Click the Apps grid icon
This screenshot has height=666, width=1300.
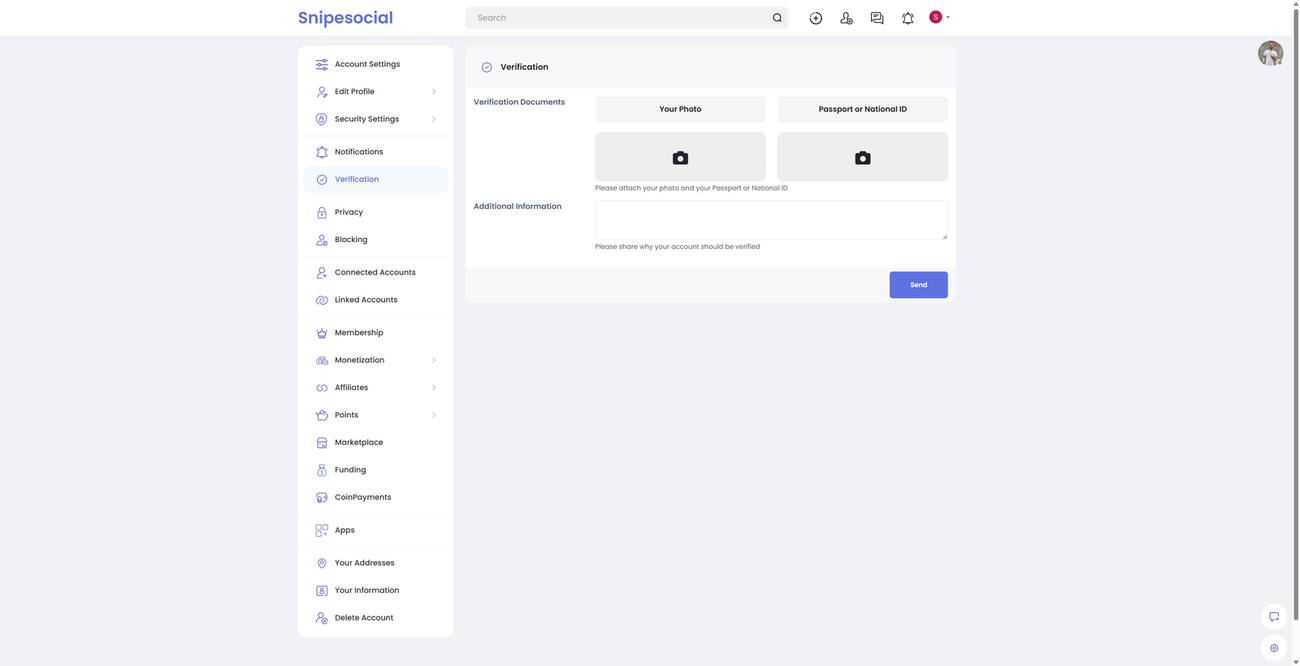tap(322, 531)
